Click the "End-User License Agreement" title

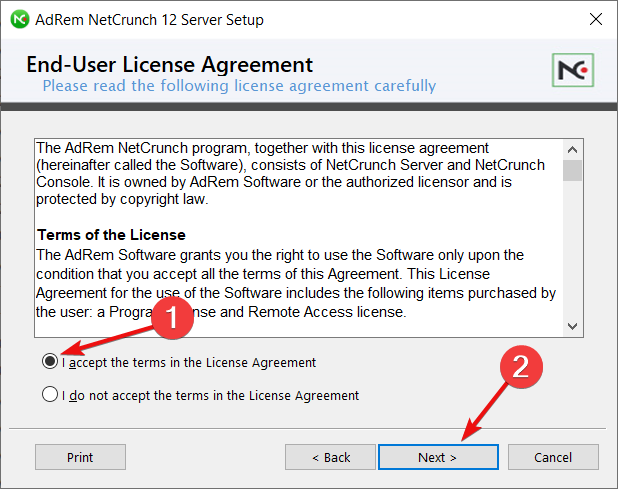click(169, 64)
